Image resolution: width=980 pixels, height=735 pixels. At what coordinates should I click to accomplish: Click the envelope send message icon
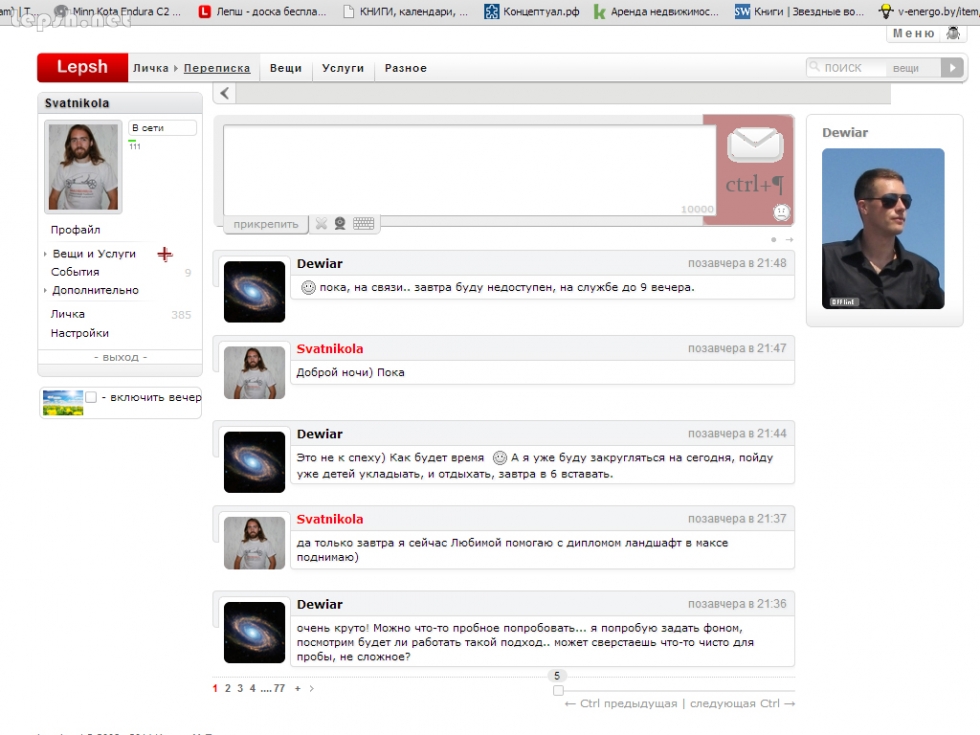click(755, 146)
